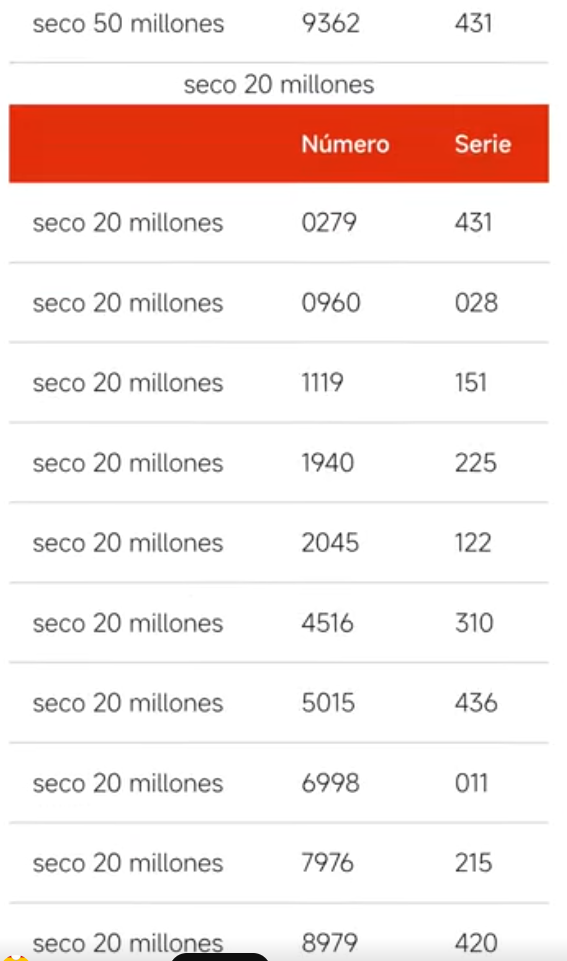Viewport: 567px width, 961px height.
Task: Click number 6998 in the table
Action: tap(330, 783)
